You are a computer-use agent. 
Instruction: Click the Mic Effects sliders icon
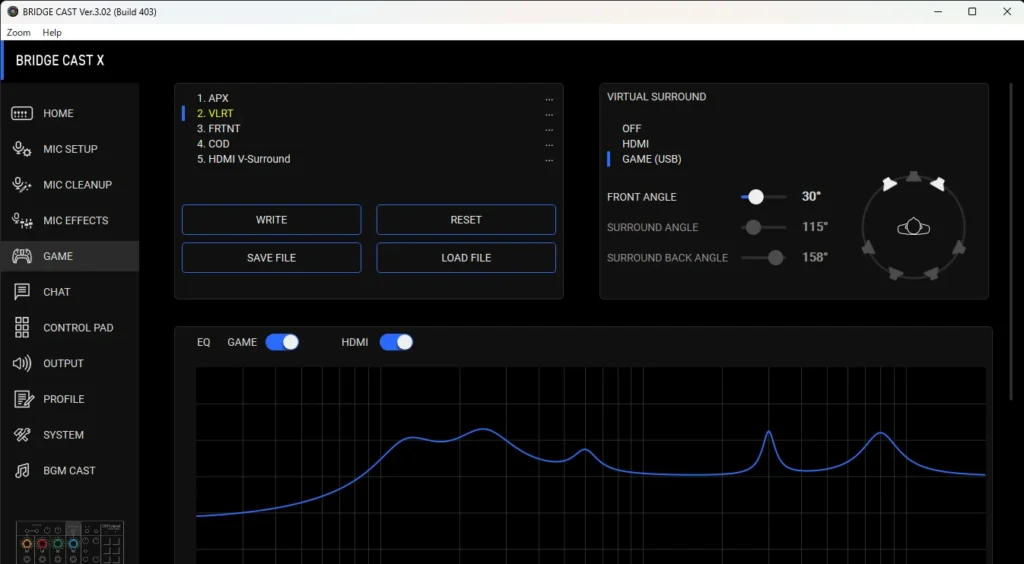[22, 221]
